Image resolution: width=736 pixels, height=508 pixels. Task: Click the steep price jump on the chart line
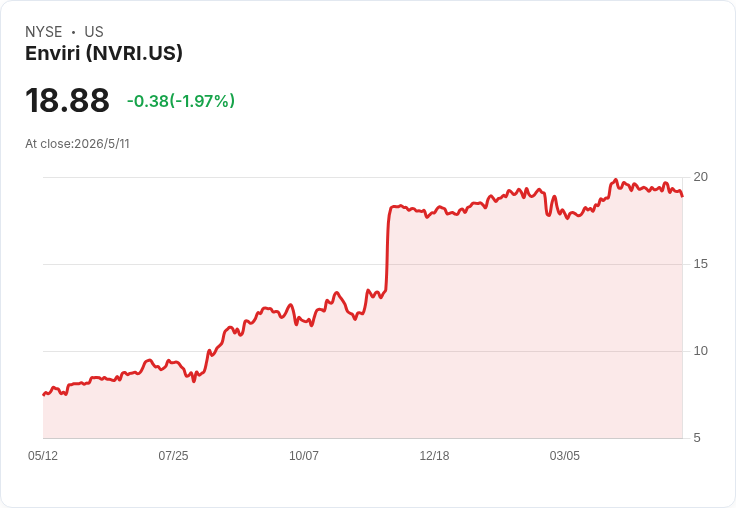pos(387,249)
